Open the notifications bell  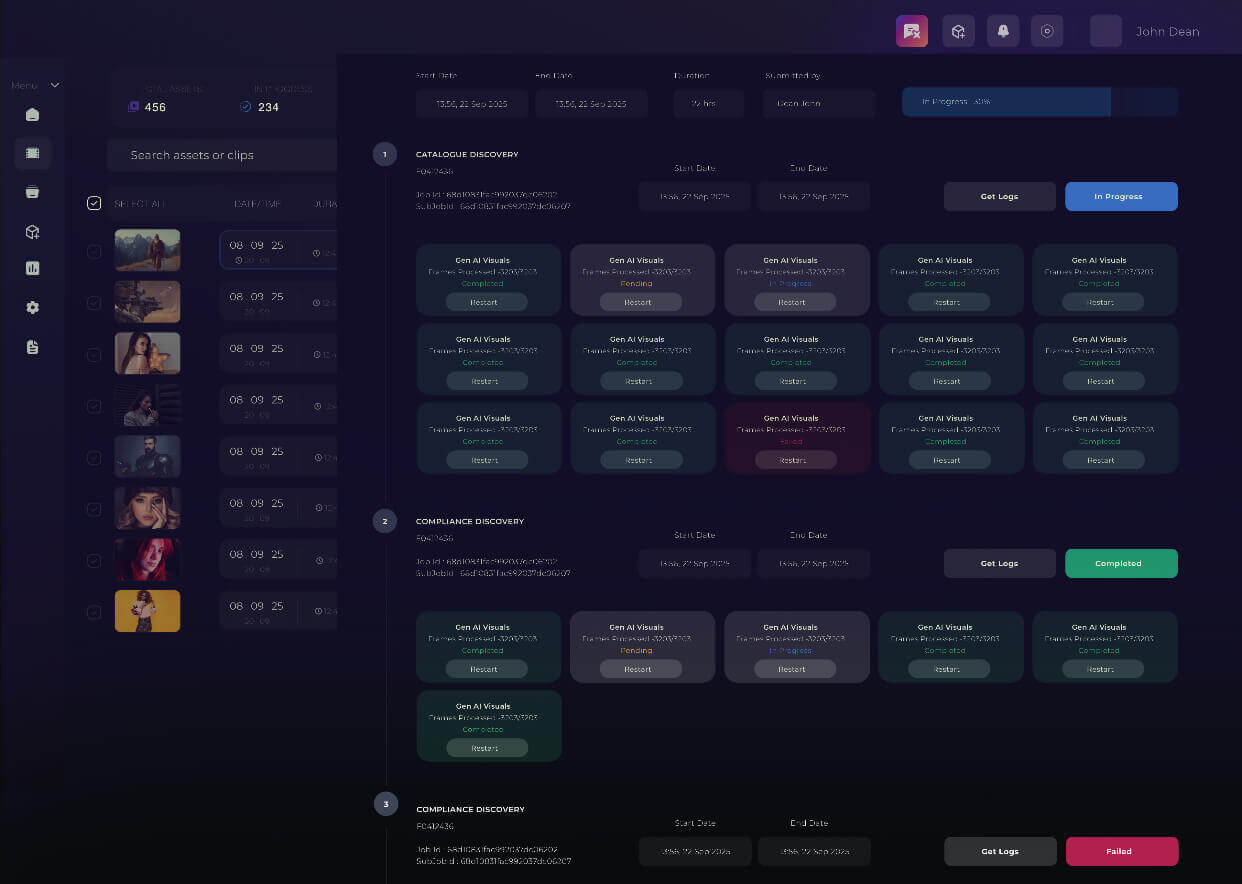(x=1003, y=31)
